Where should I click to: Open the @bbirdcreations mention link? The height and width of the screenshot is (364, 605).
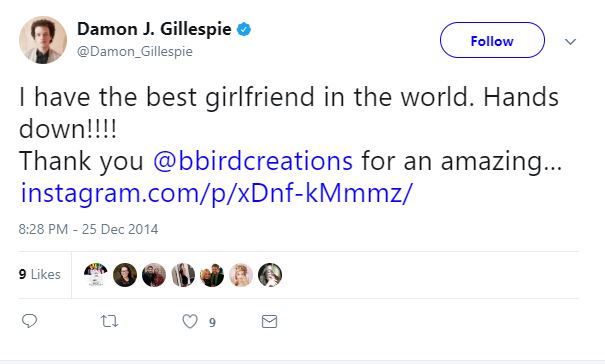(x=253, y=161)
